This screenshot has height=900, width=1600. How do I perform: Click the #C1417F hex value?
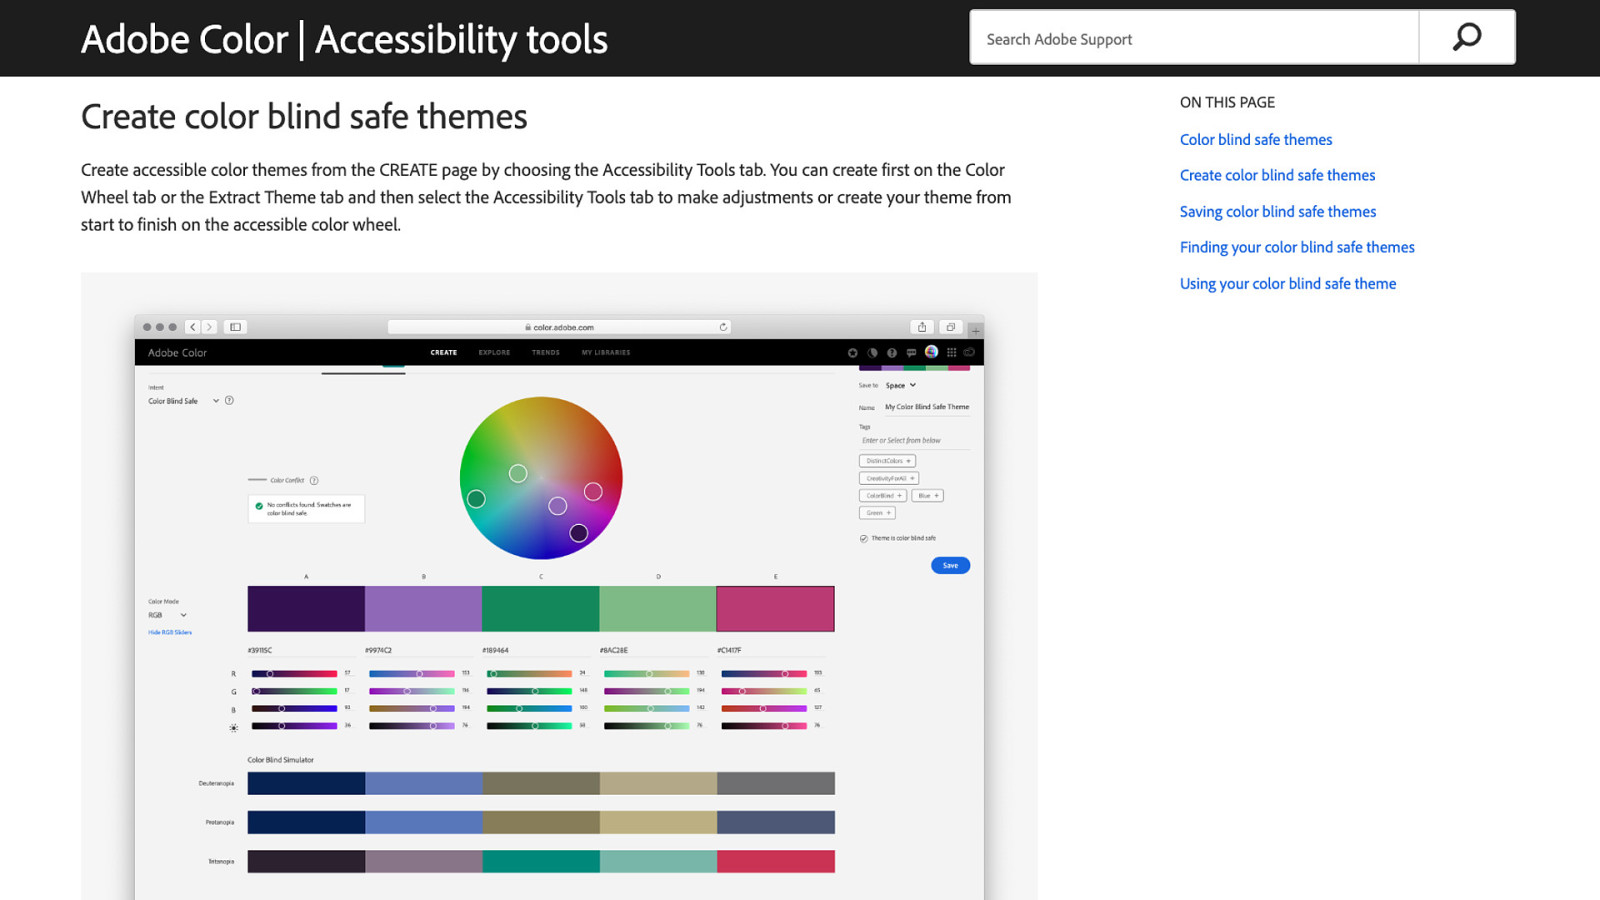pos(730,650)
